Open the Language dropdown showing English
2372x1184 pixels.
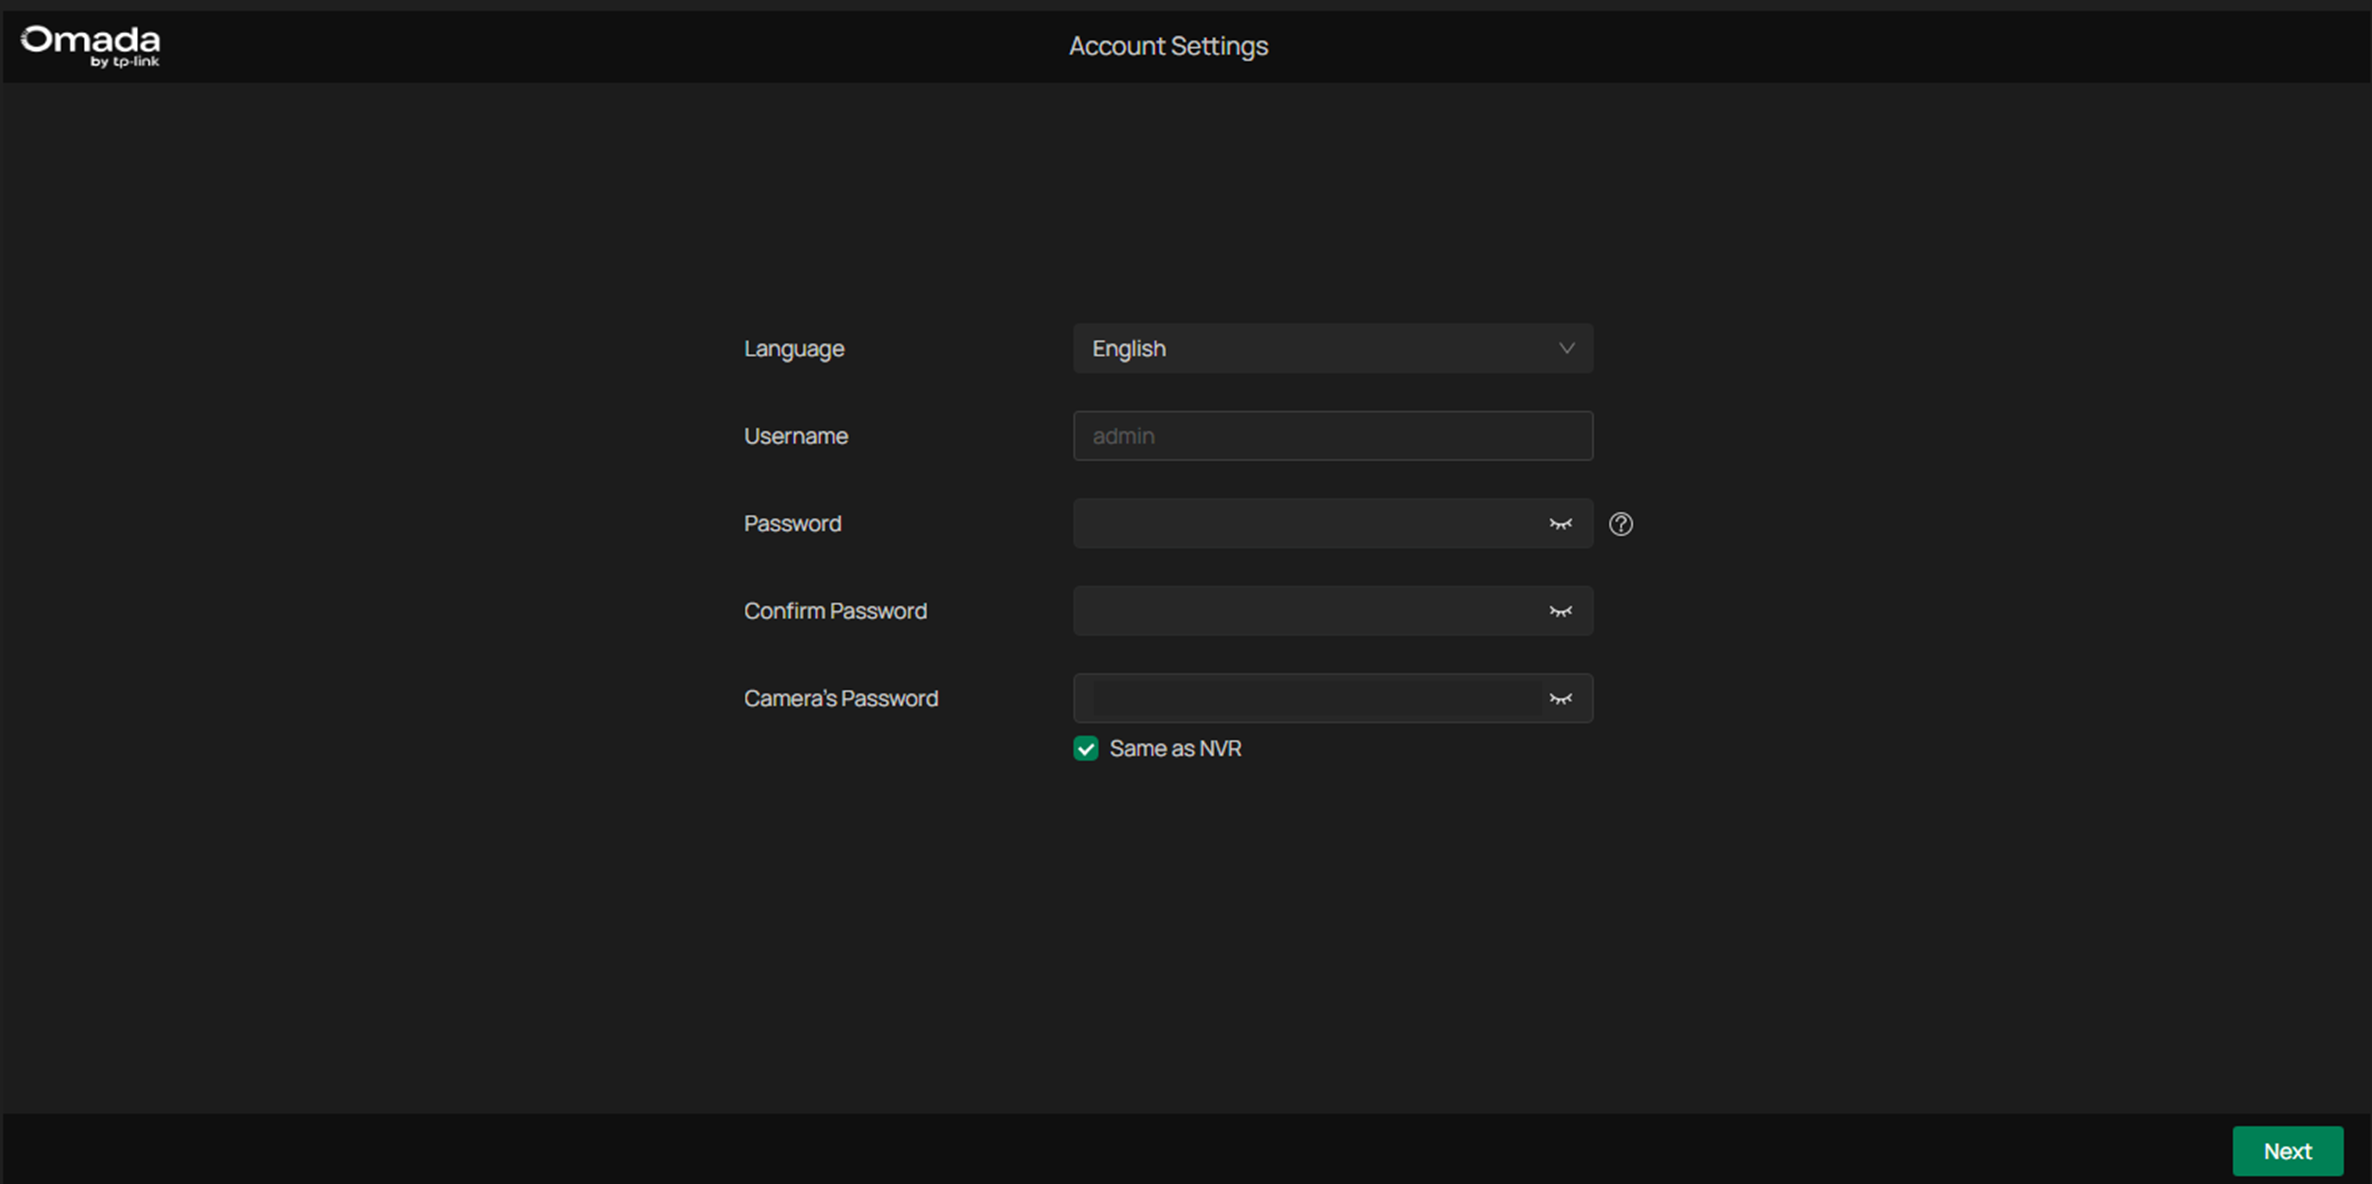tap(1333, 348)
